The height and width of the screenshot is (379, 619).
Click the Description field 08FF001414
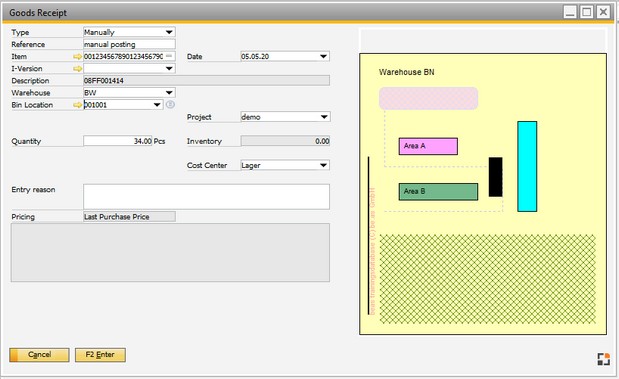click(206, 81)
